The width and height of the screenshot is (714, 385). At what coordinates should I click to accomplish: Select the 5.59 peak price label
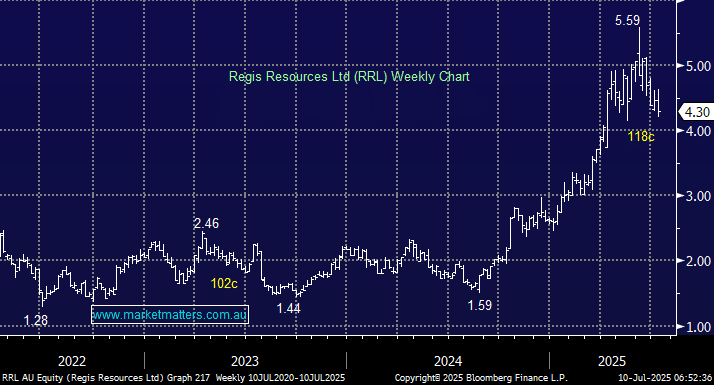tap(627, 20)
